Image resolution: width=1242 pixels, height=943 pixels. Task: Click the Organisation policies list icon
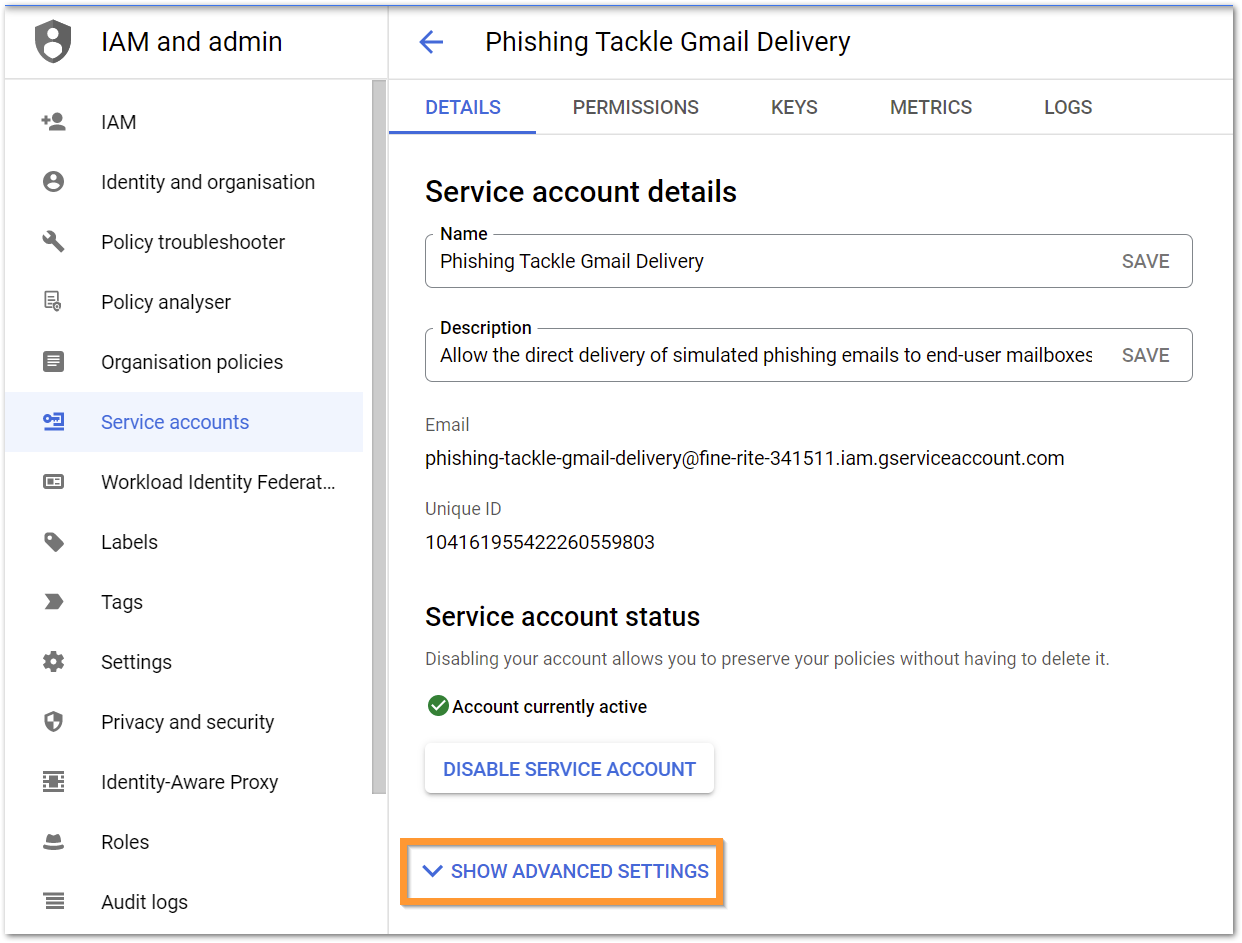coord(54,362)
